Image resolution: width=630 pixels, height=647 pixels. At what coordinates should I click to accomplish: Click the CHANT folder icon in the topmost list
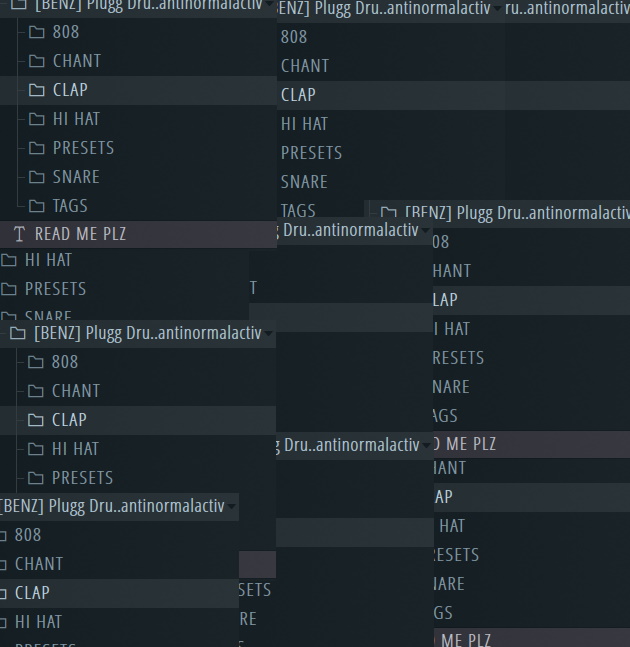pos(37,61)
